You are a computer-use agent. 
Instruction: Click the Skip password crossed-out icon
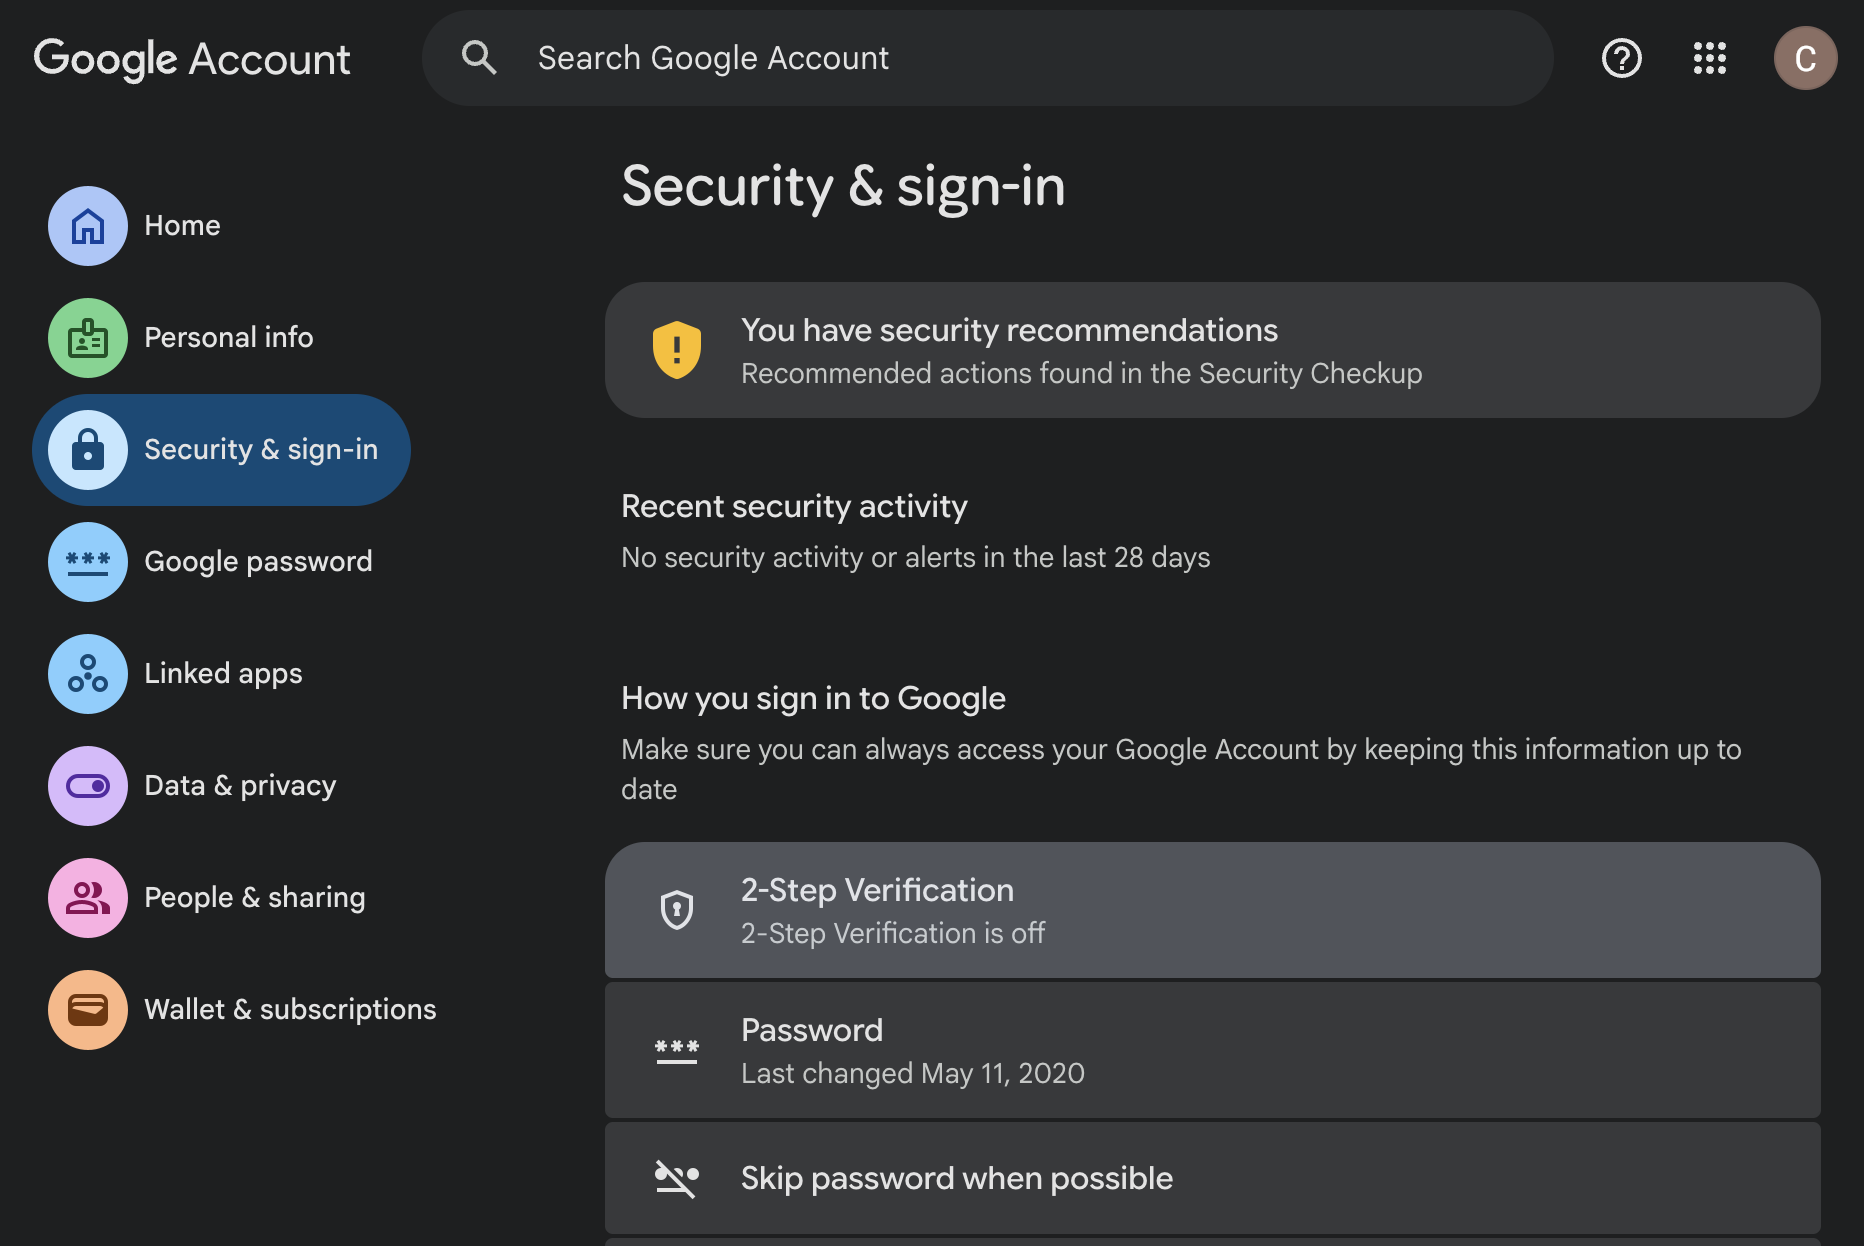click(x=677, y=1178)
